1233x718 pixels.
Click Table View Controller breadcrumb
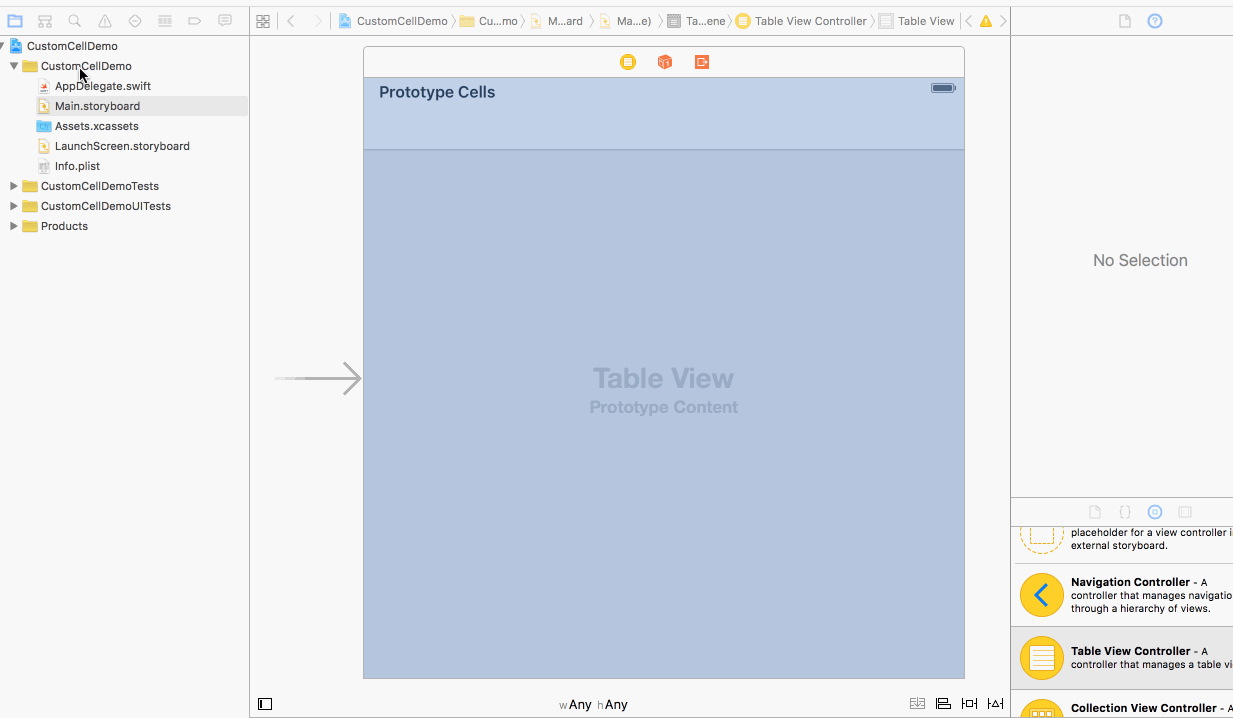click(x=802, y=21)
